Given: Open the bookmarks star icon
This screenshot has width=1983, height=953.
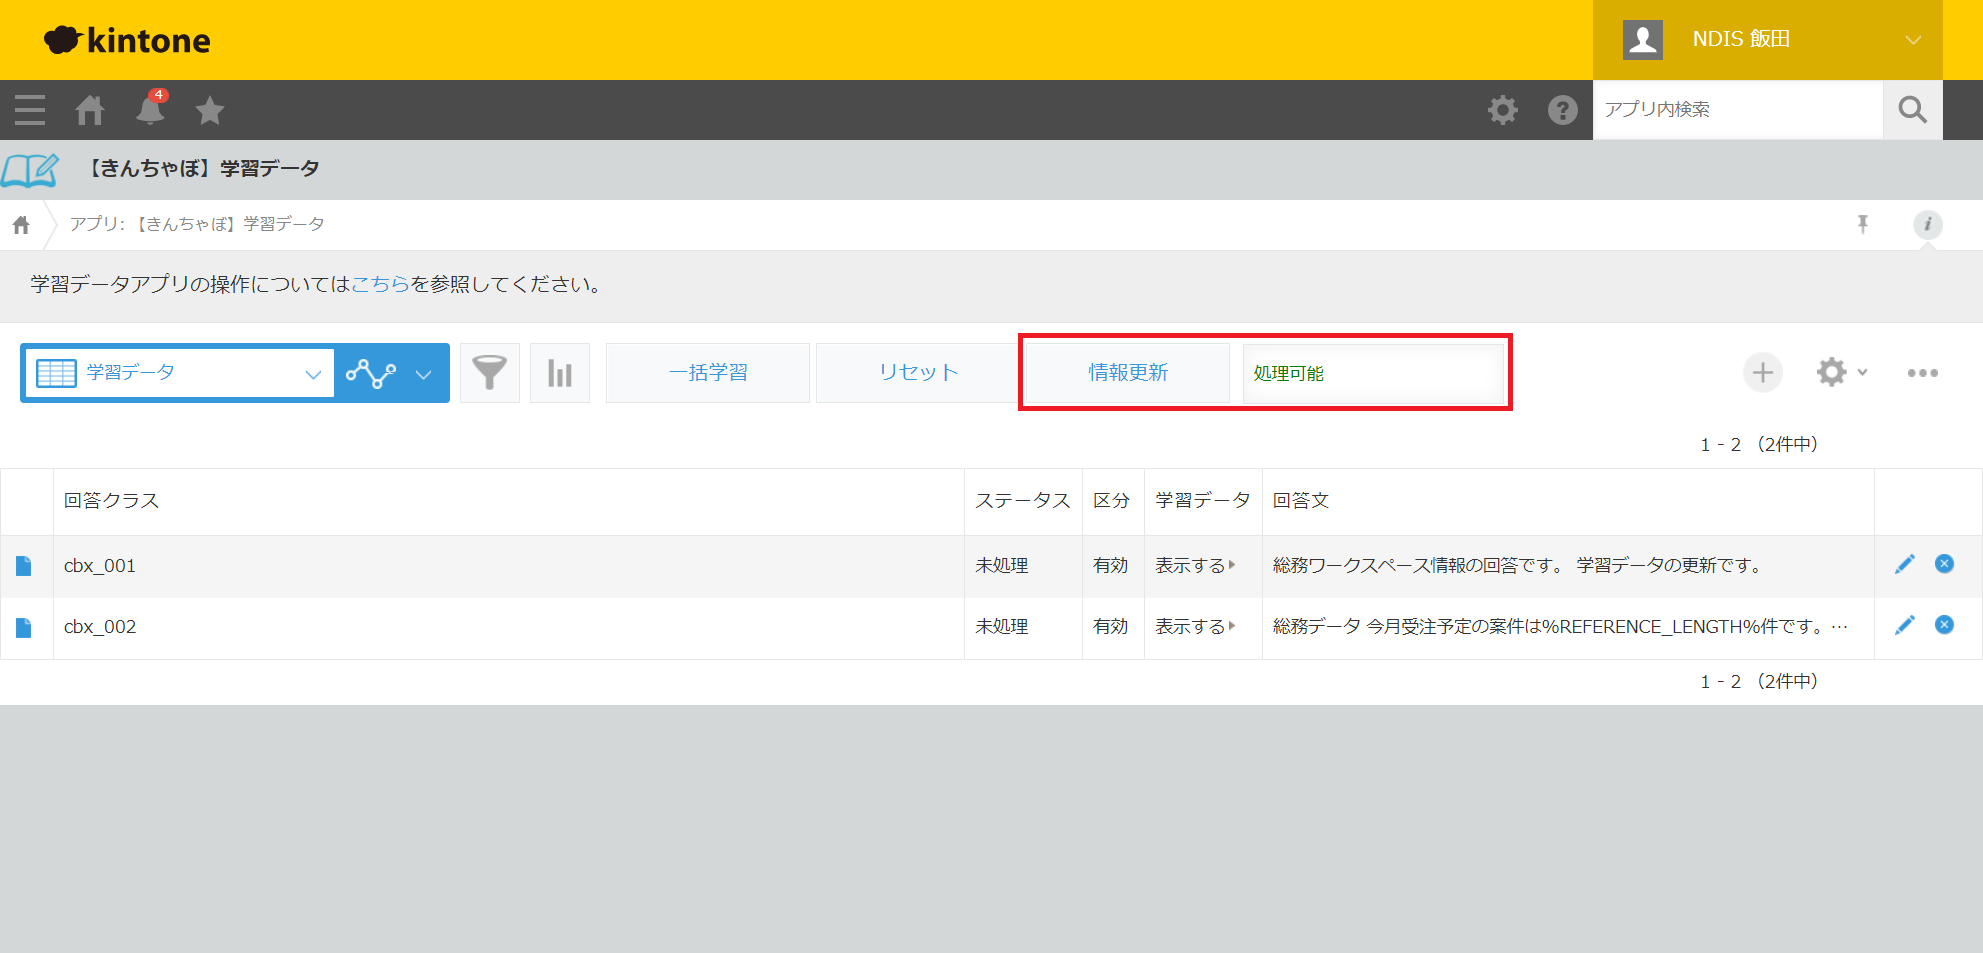Looking at the screenshot, I should (x=210, y=110).
